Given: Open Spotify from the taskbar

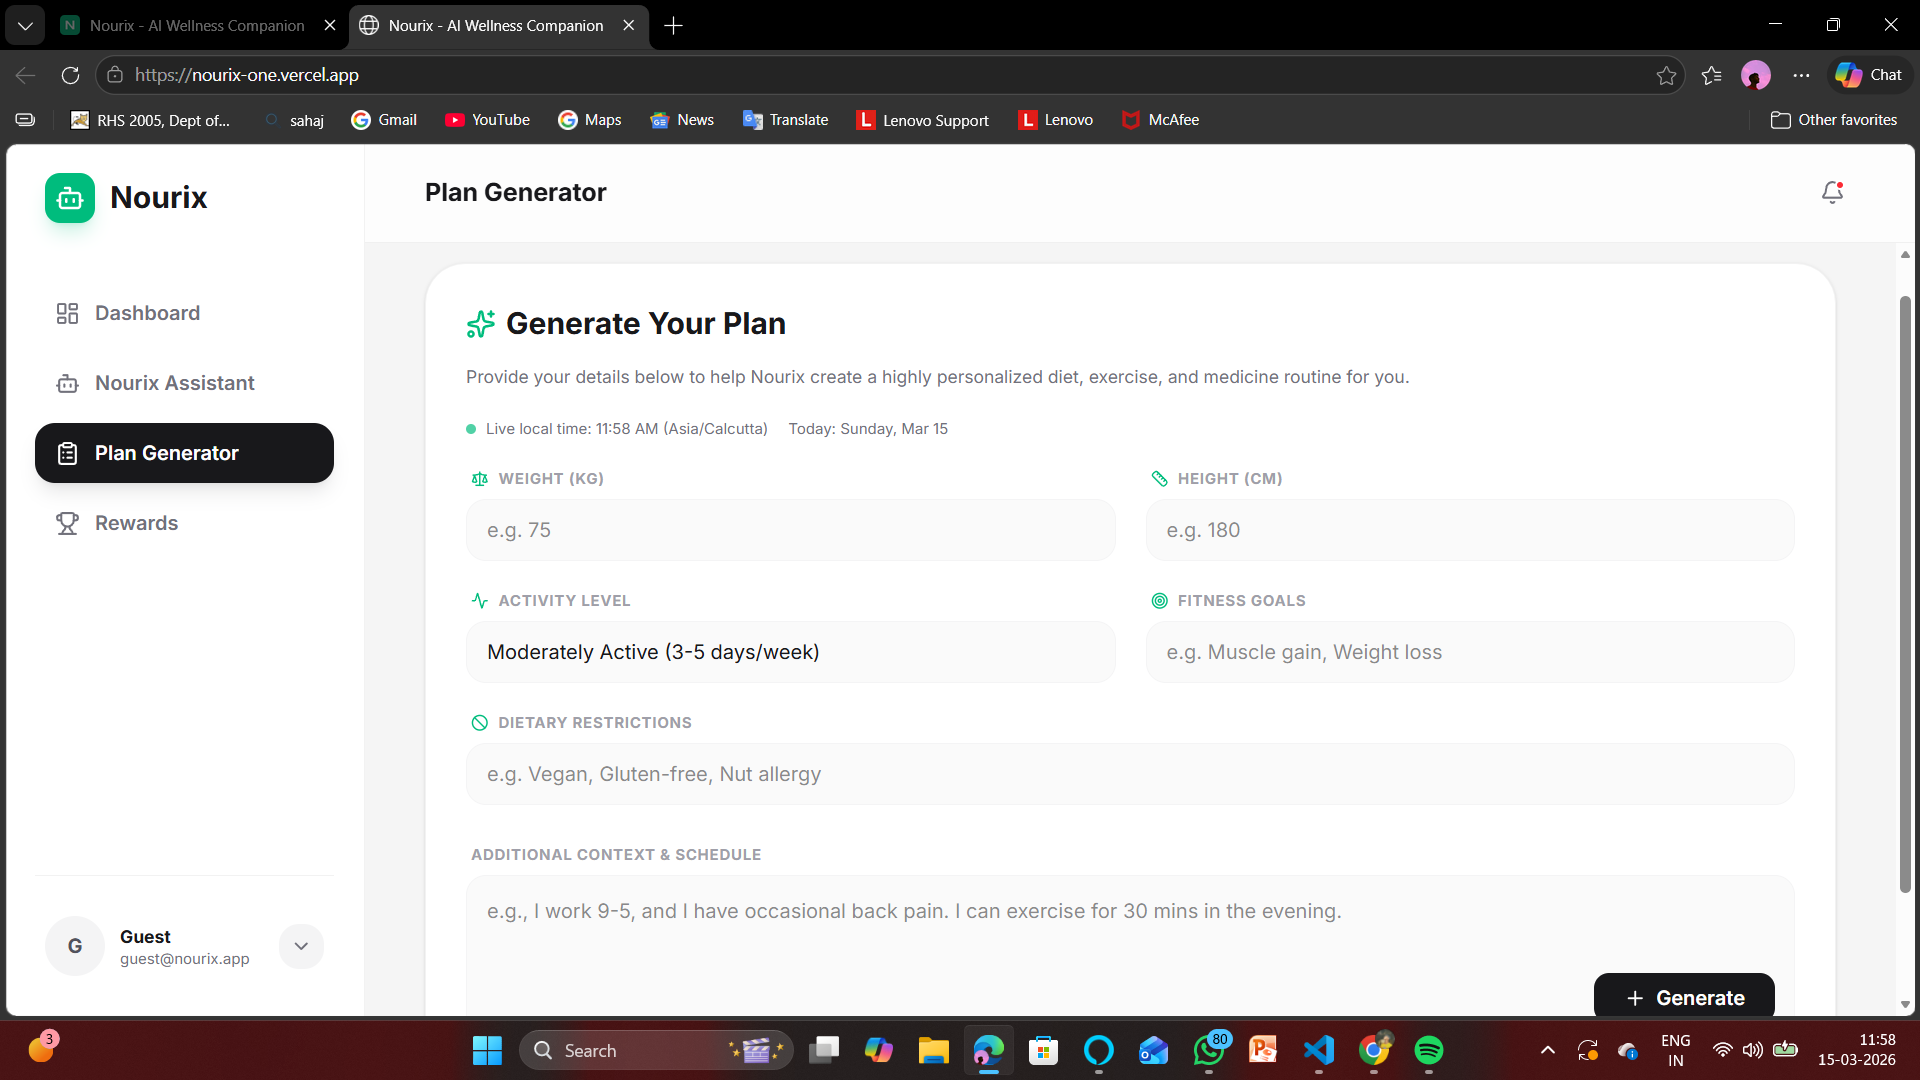Looking at the screenshot, I should tap(1428, 1050).
